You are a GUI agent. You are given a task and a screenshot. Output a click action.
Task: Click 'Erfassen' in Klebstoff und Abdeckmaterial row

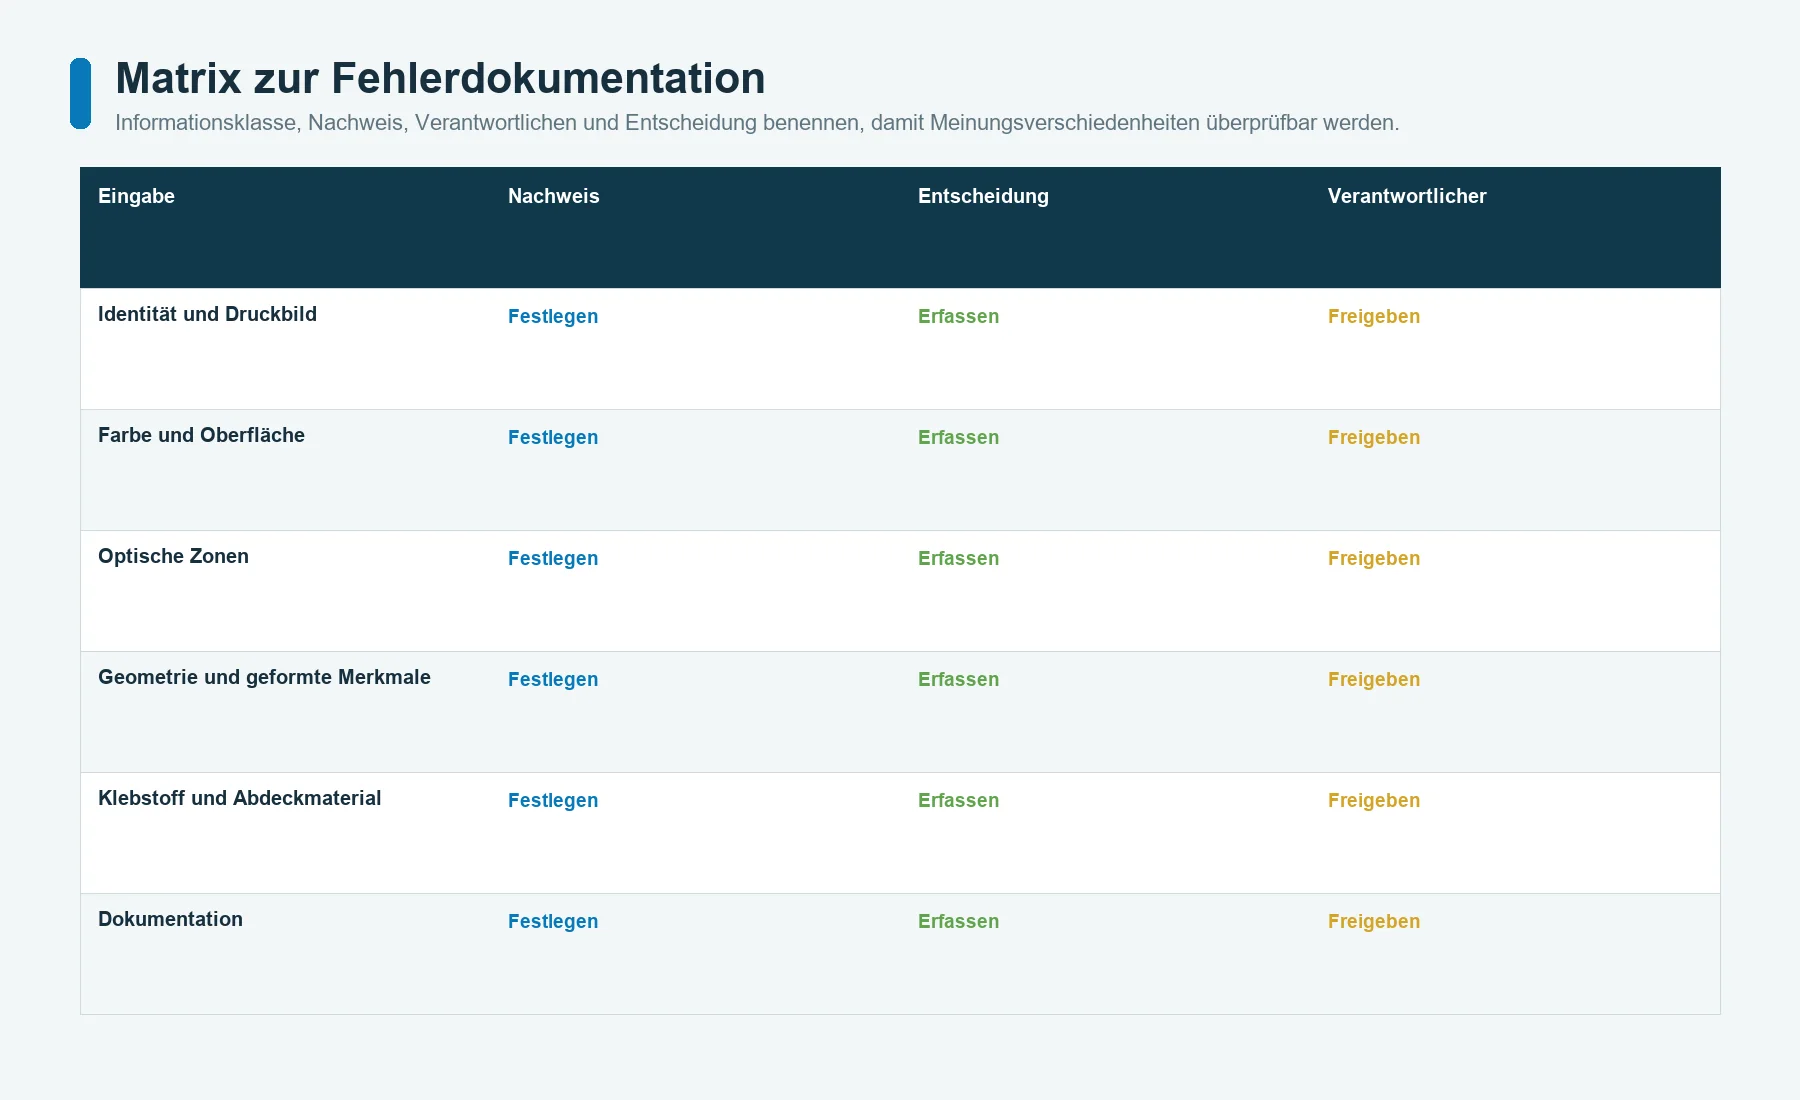(x=958, y=800)
